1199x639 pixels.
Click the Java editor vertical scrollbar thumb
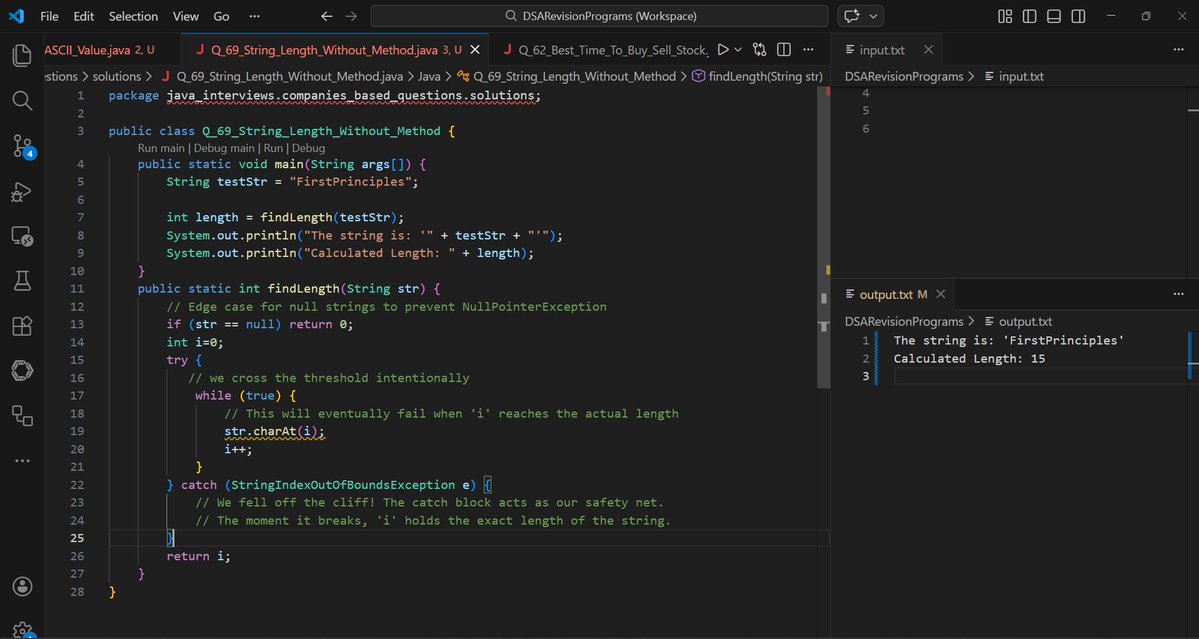coord(824,237)
